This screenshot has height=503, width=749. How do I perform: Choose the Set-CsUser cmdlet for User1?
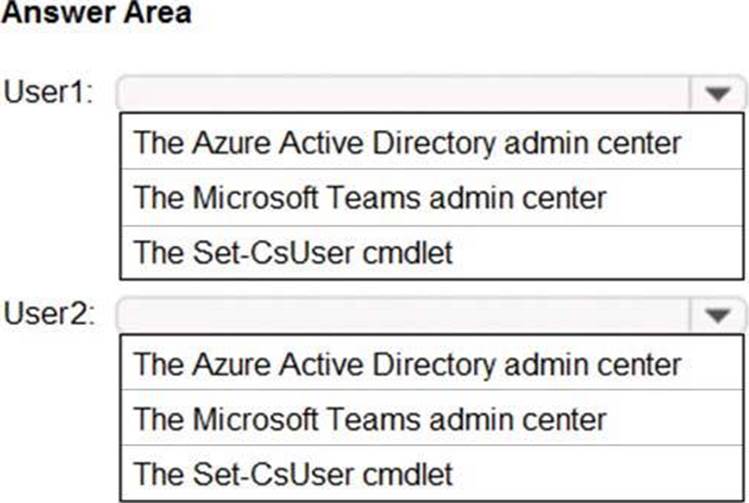click(x=293, y=252)
